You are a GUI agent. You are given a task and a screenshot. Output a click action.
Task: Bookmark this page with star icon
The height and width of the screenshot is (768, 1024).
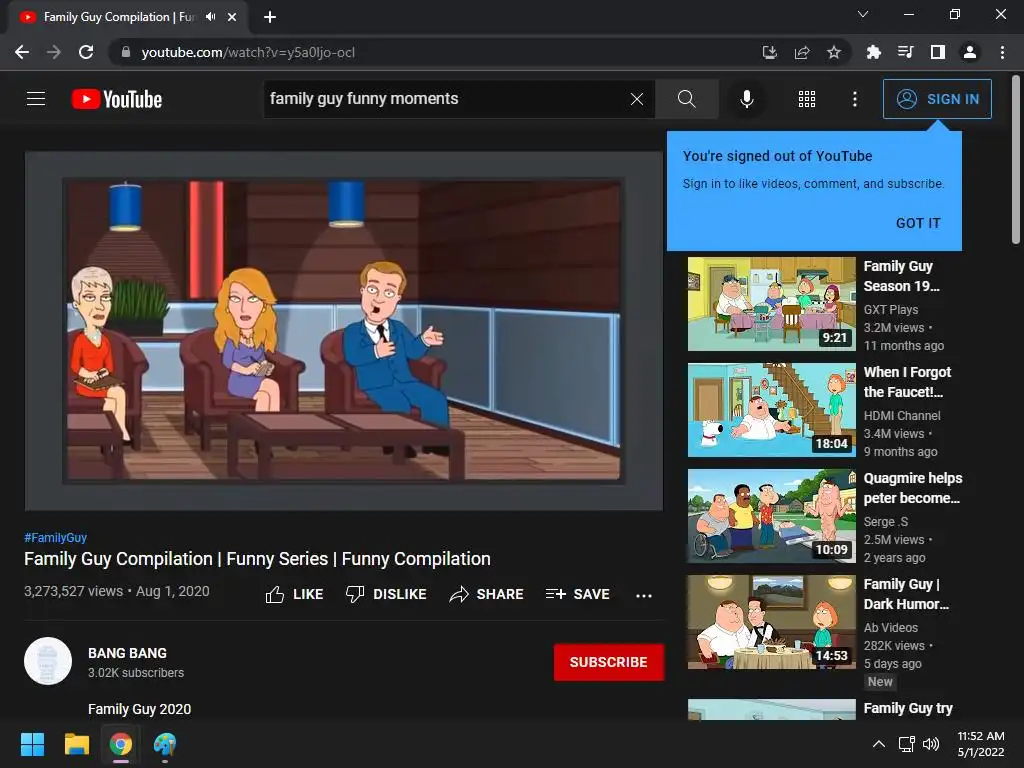(834, 52)
